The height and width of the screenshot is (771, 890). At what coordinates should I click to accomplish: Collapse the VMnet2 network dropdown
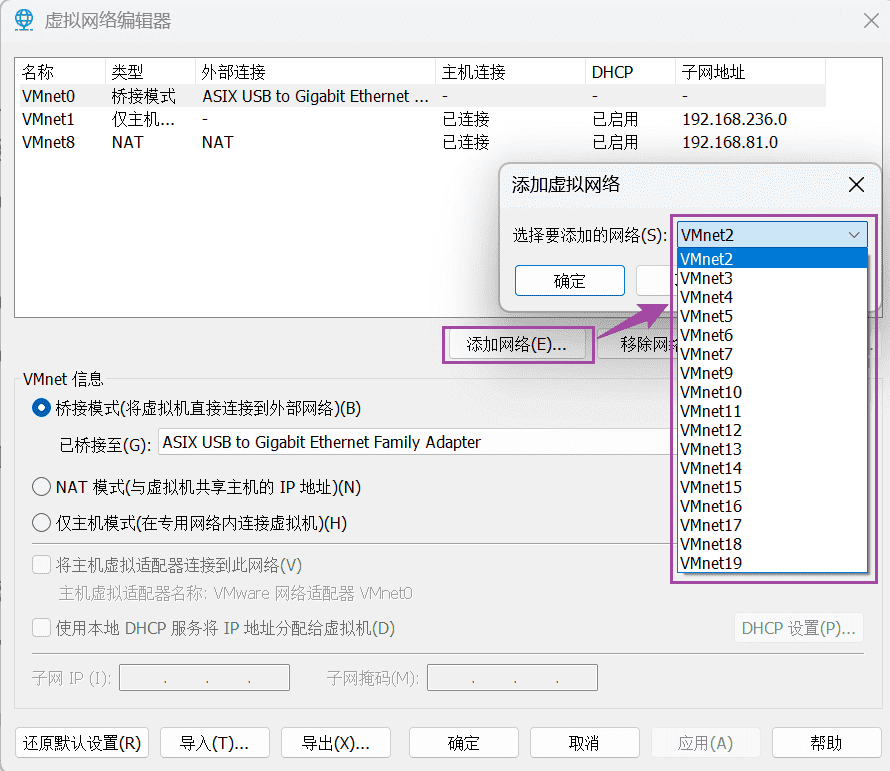(x=854, y=235)
